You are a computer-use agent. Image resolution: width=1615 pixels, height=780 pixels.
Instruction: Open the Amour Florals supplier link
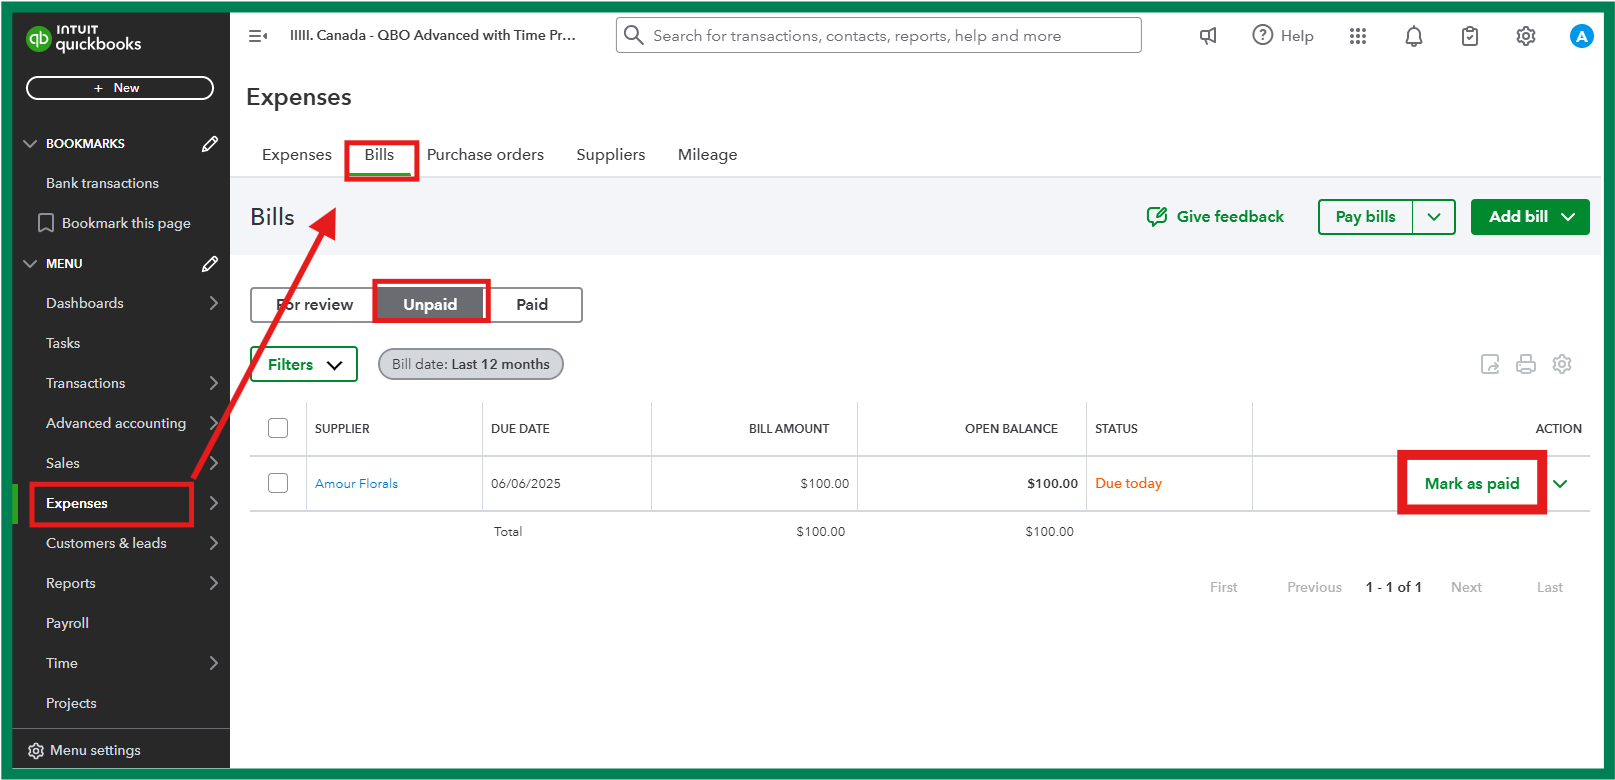point(356,484)
